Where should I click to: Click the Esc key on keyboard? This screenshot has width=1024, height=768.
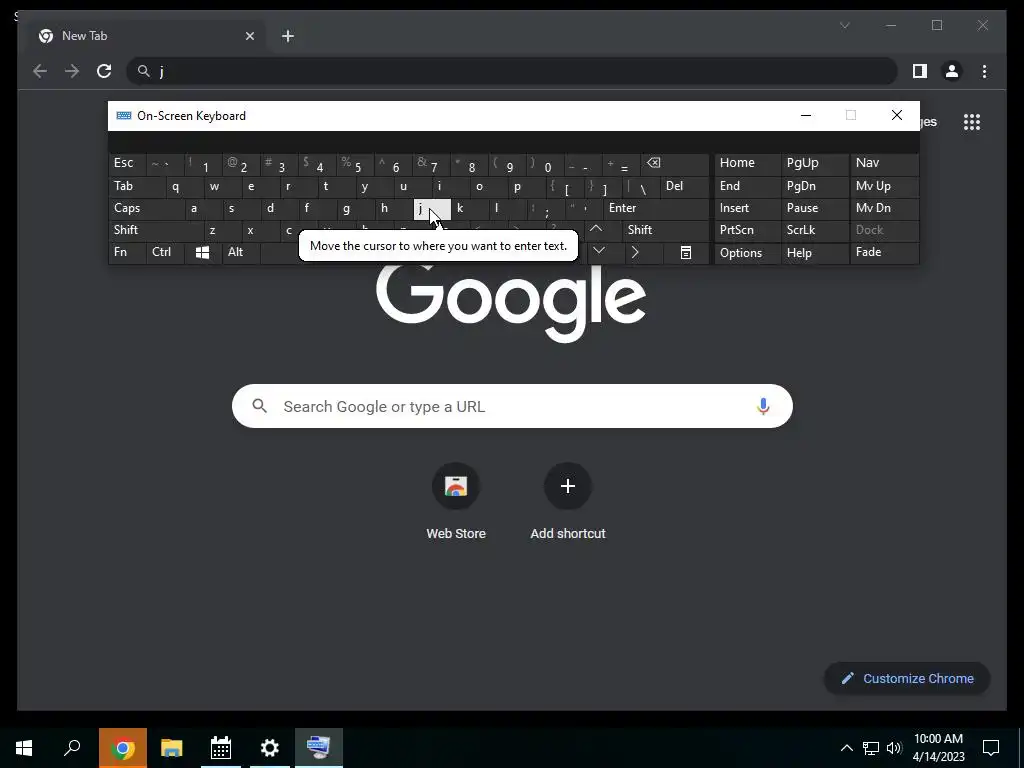tap(127, 164)
